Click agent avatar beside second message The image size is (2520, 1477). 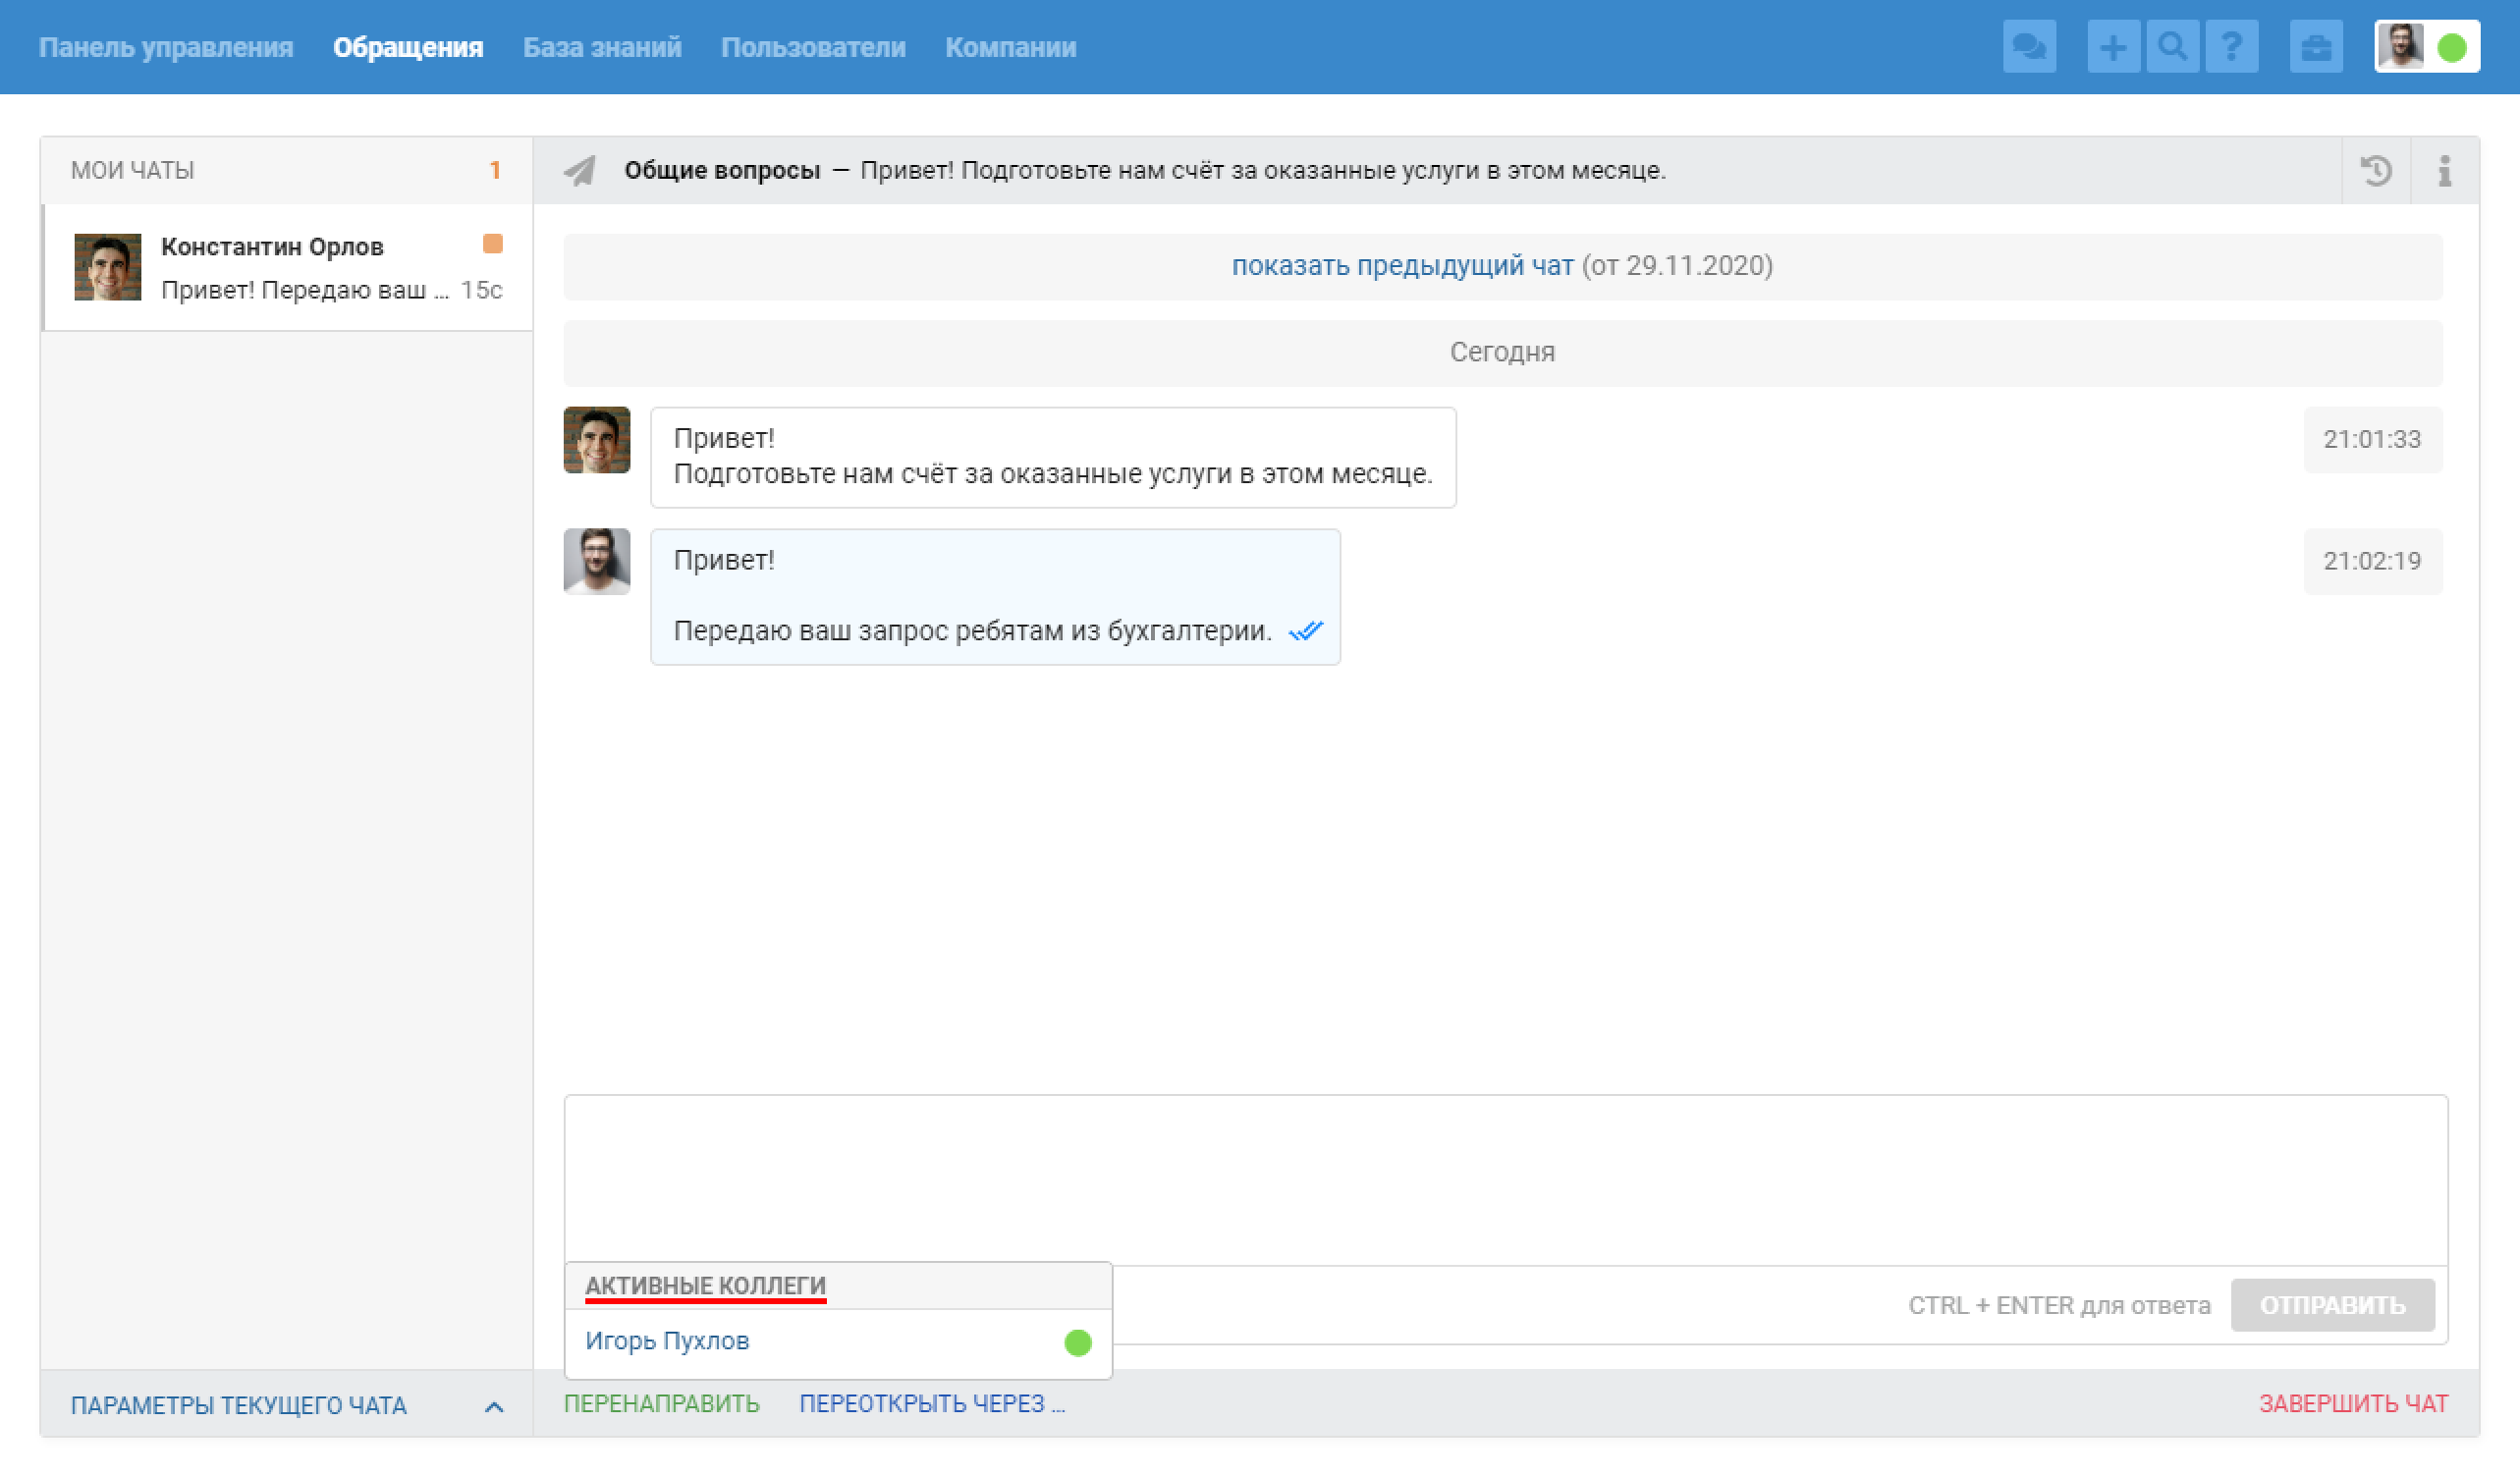pyautogui.click(x=597, y=562)
